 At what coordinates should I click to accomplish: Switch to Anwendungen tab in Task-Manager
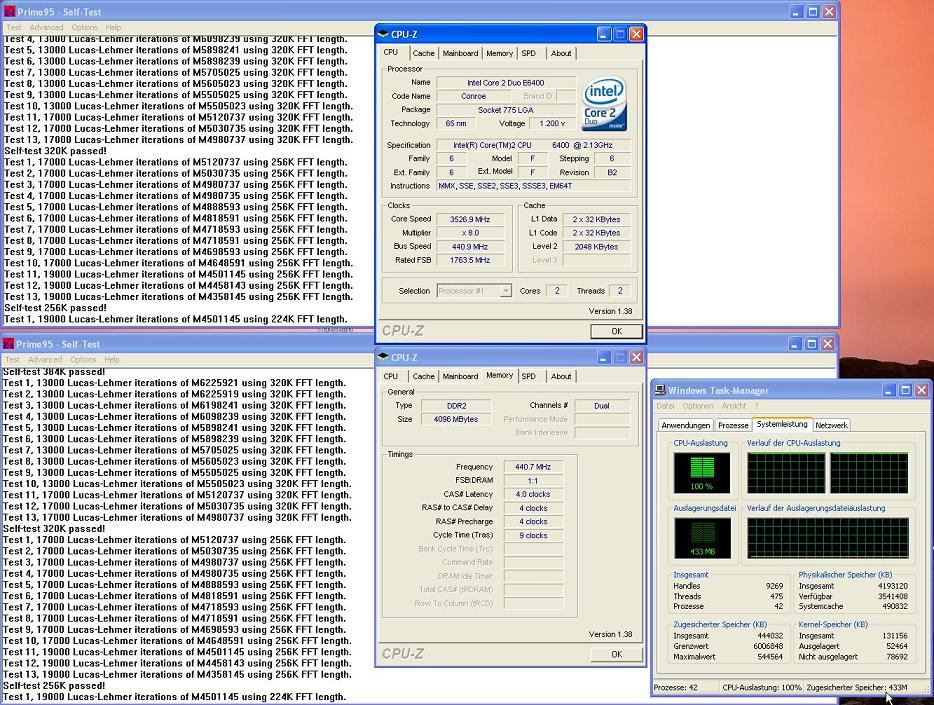pyautogui.click(x=686, y=425)
